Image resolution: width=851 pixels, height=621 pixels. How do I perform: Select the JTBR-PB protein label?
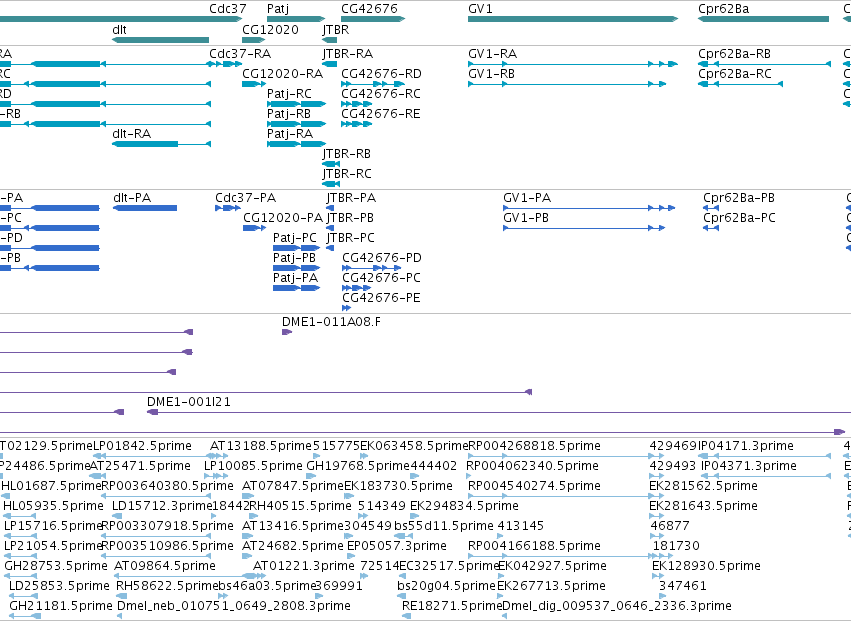pos(350,218)
